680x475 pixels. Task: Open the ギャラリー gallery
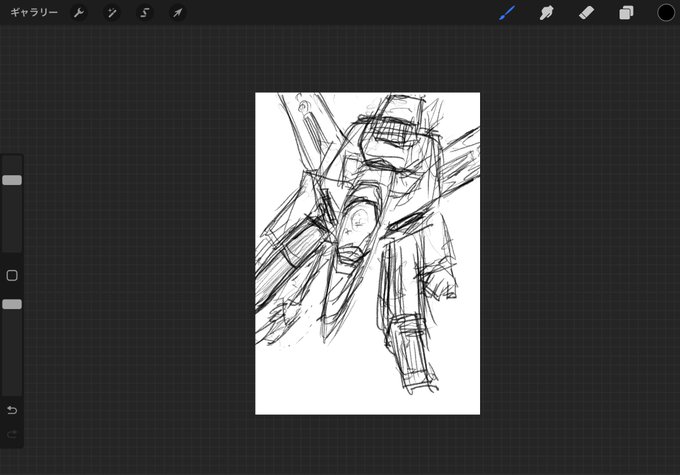coord(34,13)
